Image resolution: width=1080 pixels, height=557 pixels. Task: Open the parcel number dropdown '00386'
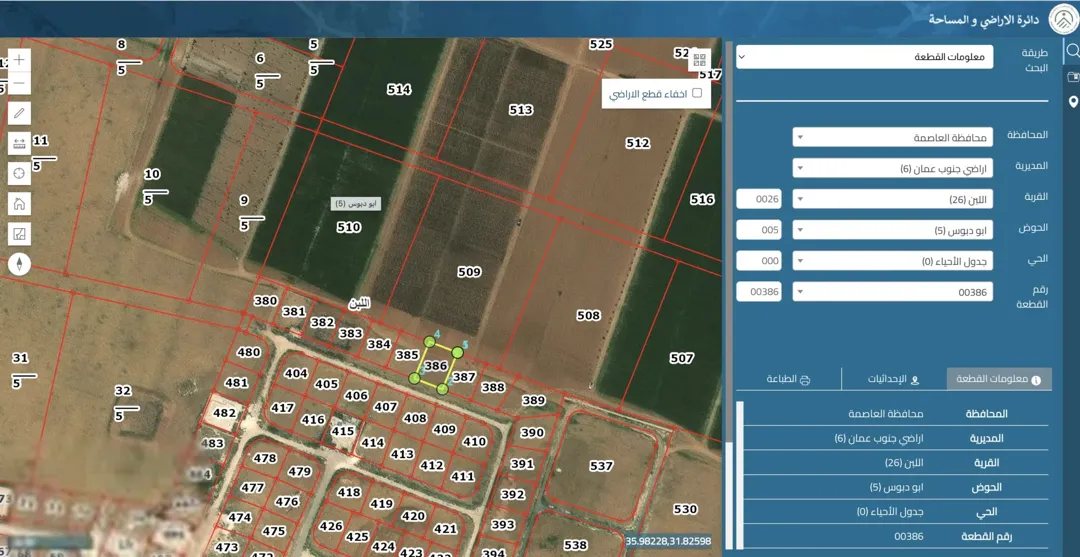coord(893,292)
